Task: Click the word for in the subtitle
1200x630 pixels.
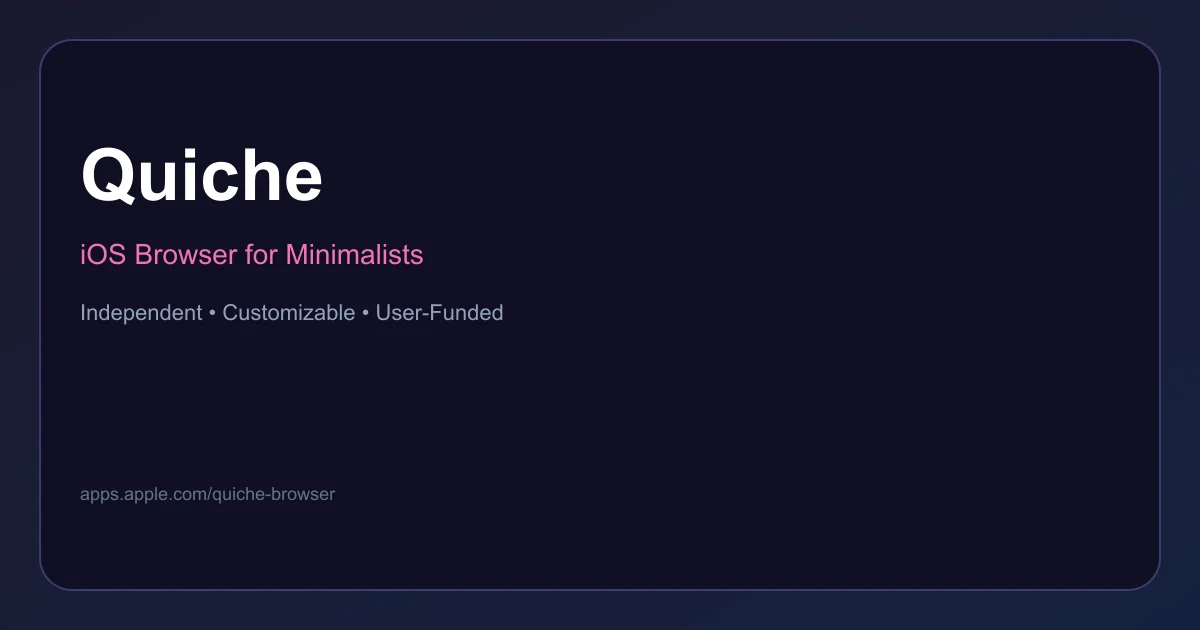Action: (x=262, y=254)
